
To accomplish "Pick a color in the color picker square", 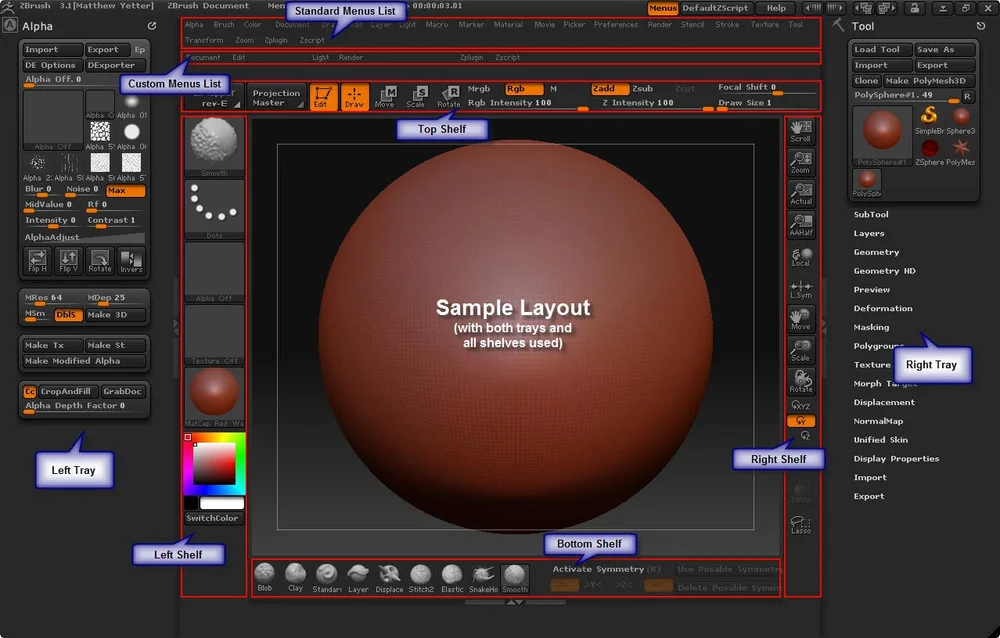I will pyautogui.click(x=214, y=463).
